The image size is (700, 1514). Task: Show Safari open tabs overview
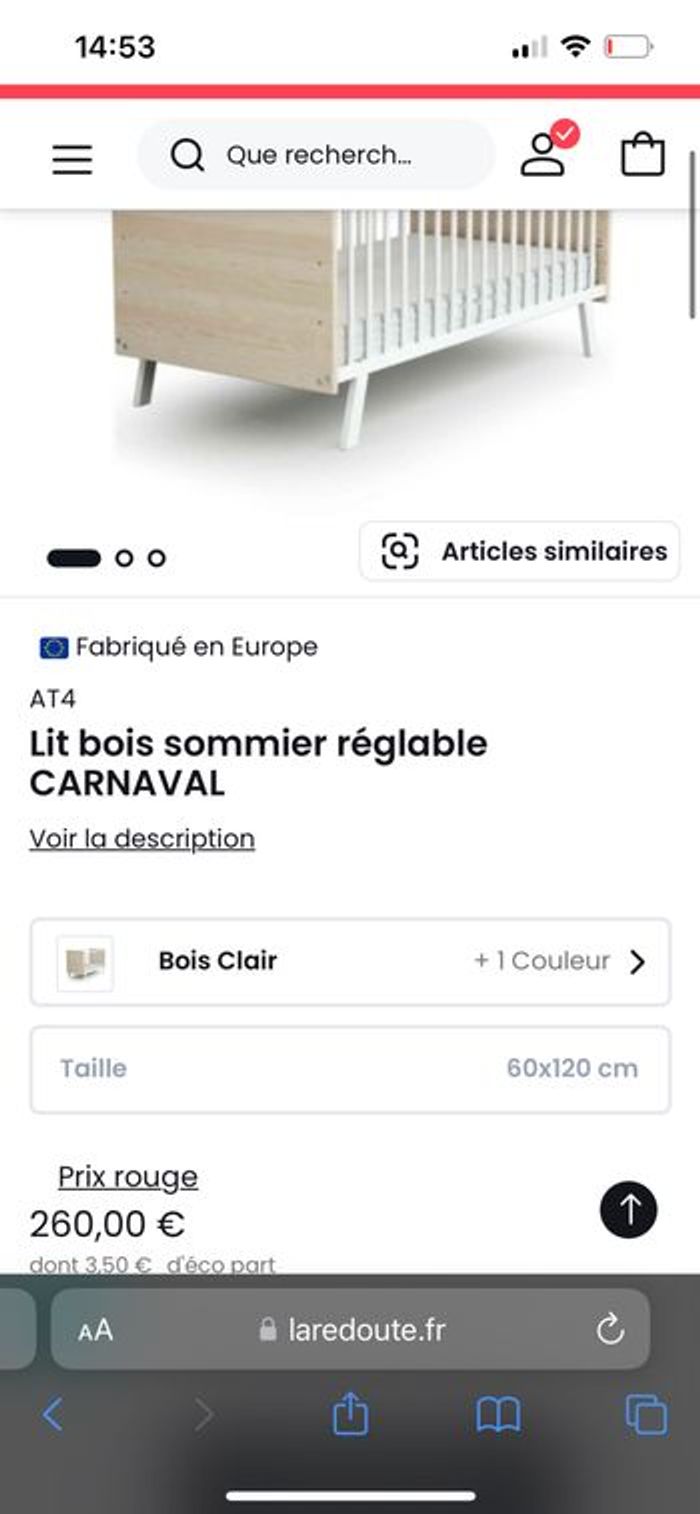(x=646, y=1414)
